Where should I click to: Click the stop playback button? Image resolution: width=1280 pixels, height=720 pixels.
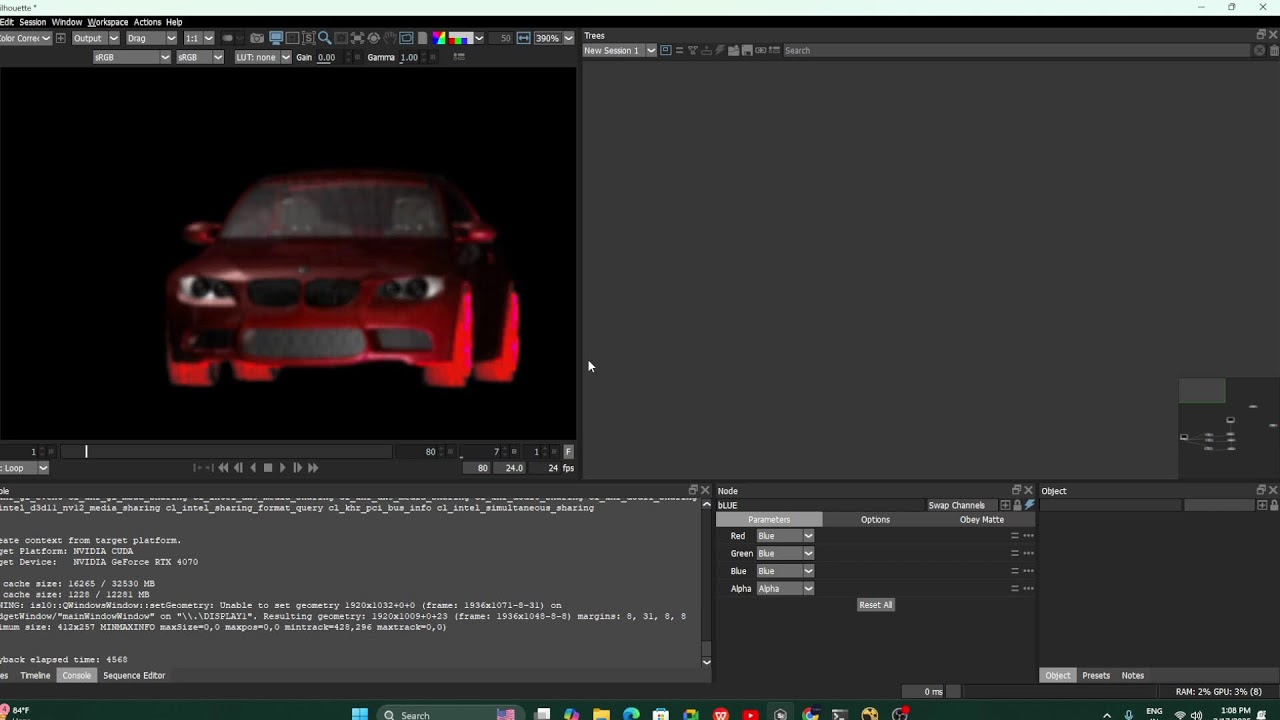[x=267, y=468]
